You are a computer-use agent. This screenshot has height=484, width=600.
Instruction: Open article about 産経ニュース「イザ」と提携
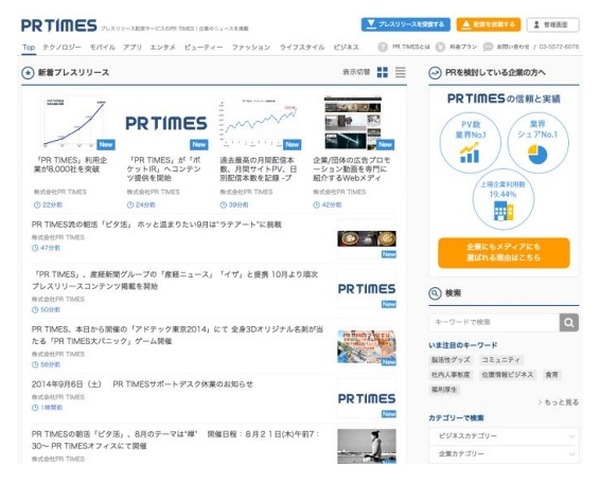(175, 280)
